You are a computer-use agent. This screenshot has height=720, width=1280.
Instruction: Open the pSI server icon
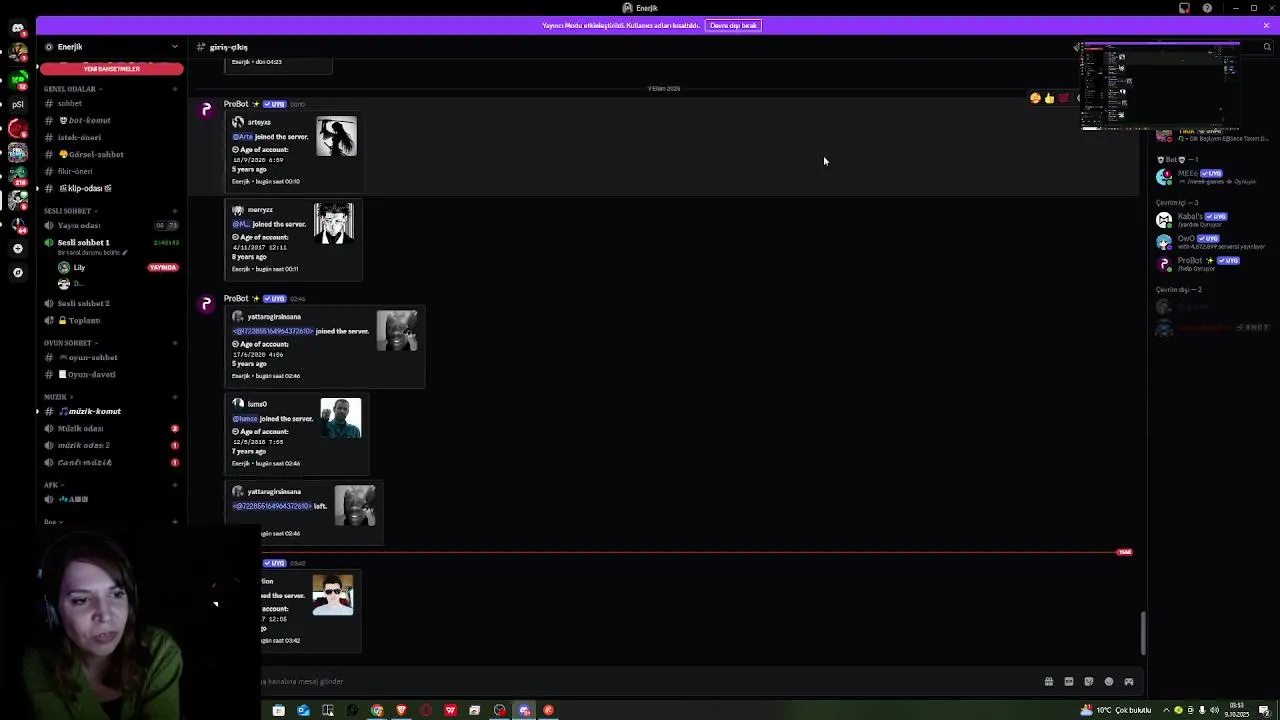[17, 104]
